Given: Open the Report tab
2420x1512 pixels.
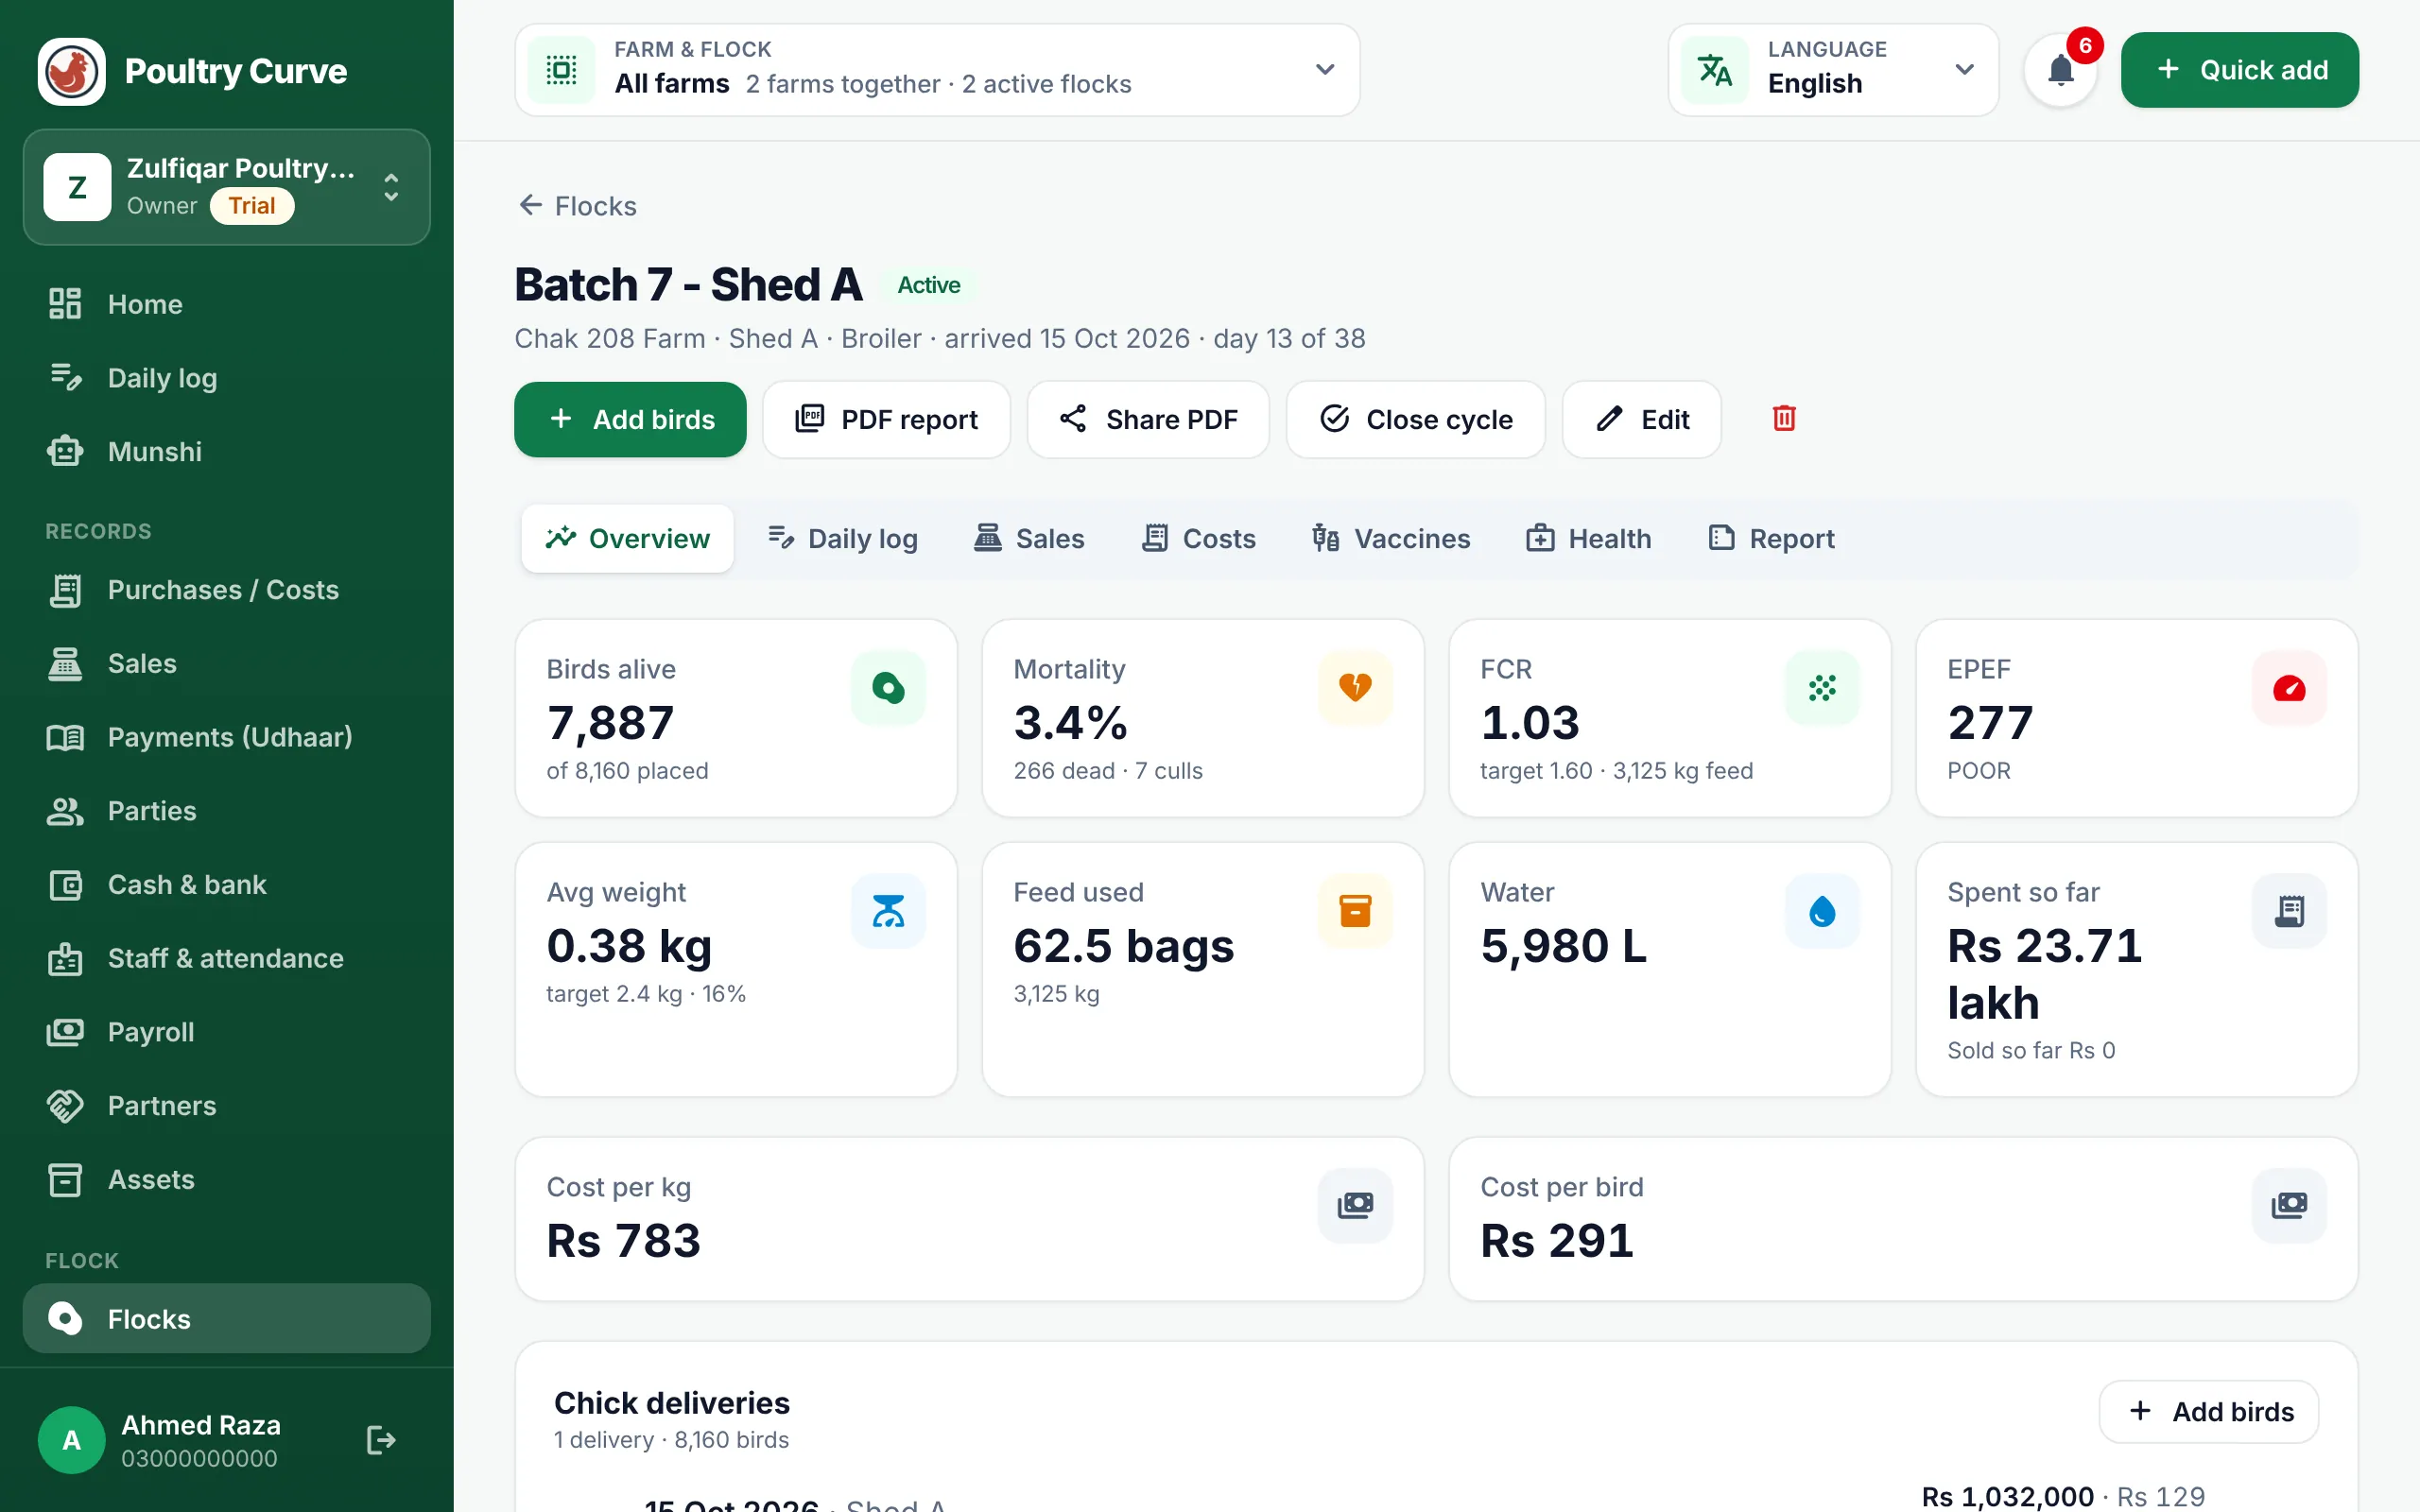Looking at the screenshot, I should click(1771, 539).
